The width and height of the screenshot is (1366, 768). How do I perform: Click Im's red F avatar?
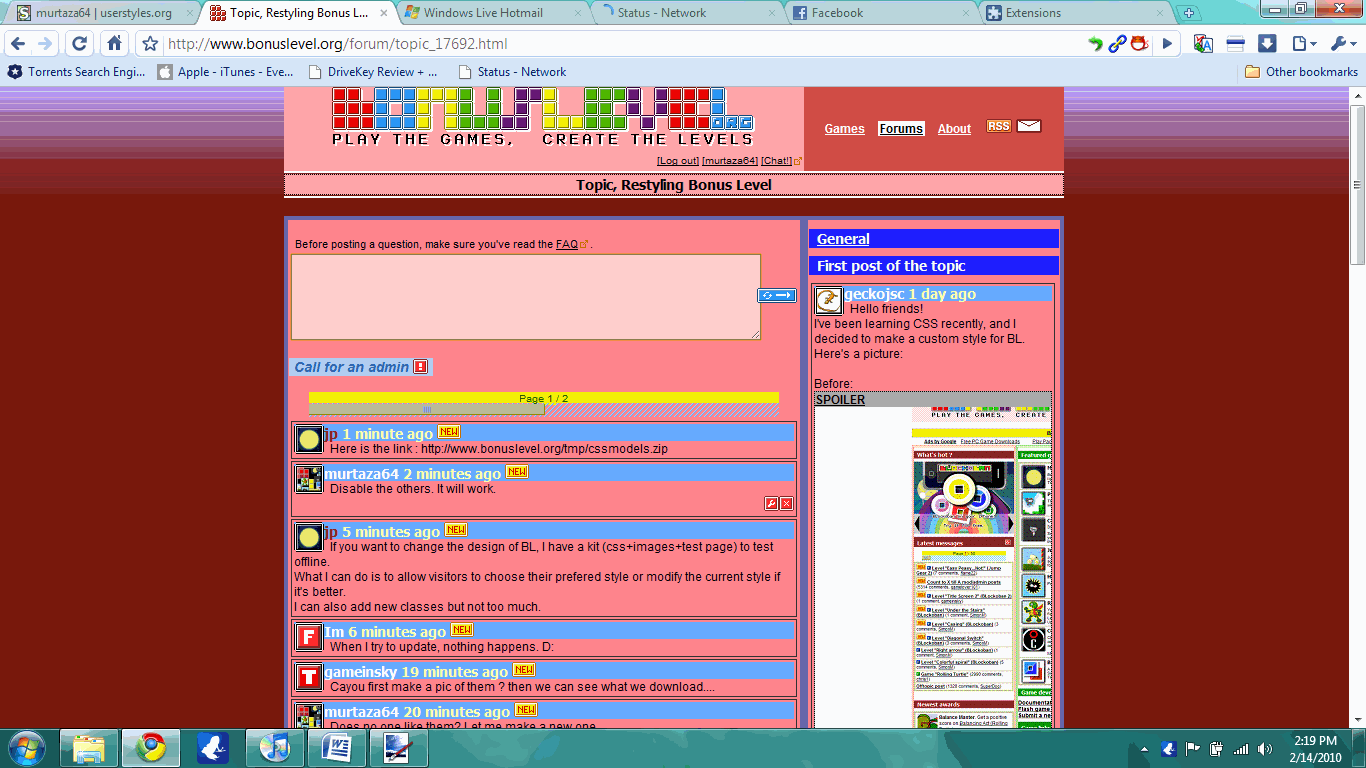coord(309,636)
